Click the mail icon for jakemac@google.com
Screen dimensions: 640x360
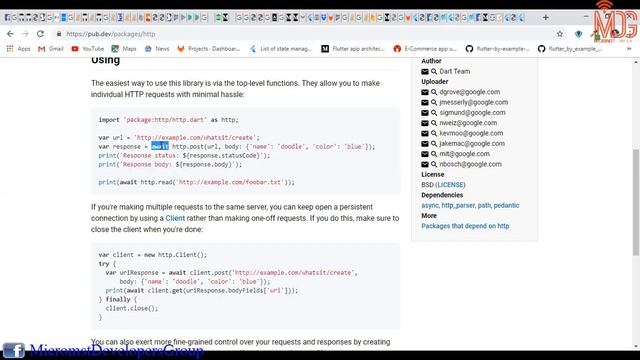click(x=425, y=144)
